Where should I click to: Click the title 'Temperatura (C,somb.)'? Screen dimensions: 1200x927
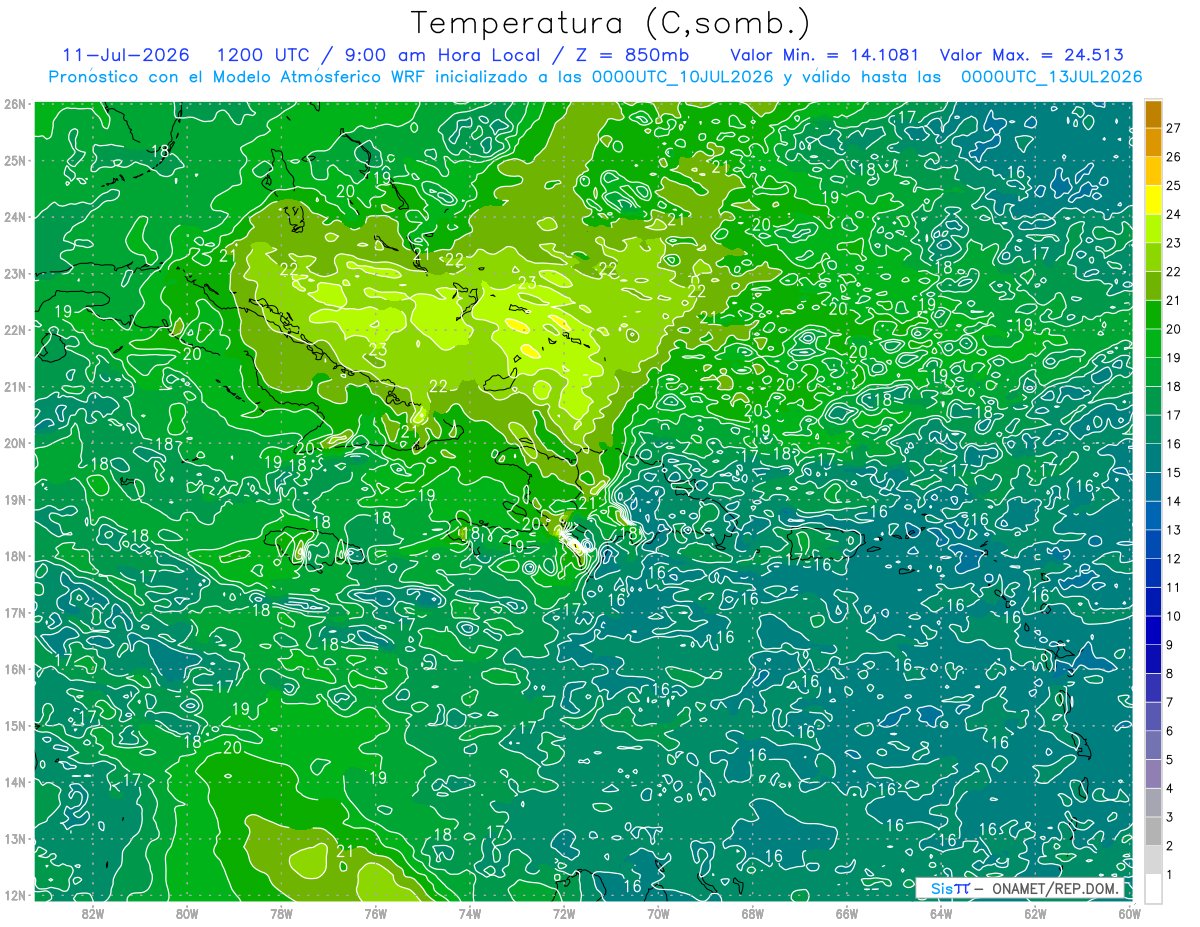[x=610, y=23]
